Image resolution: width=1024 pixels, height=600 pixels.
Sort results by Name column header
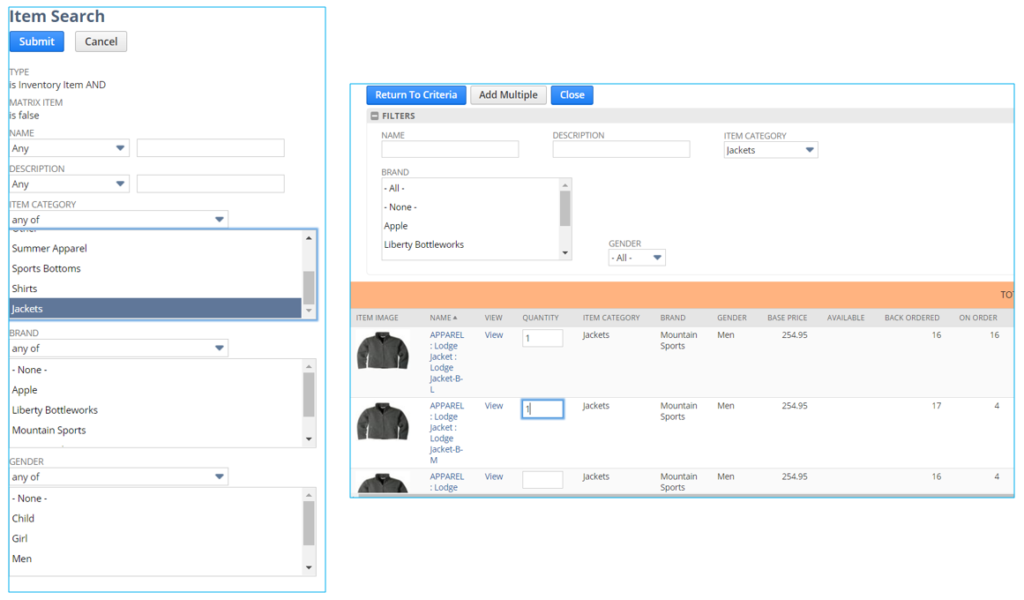(x=444, y=318)
